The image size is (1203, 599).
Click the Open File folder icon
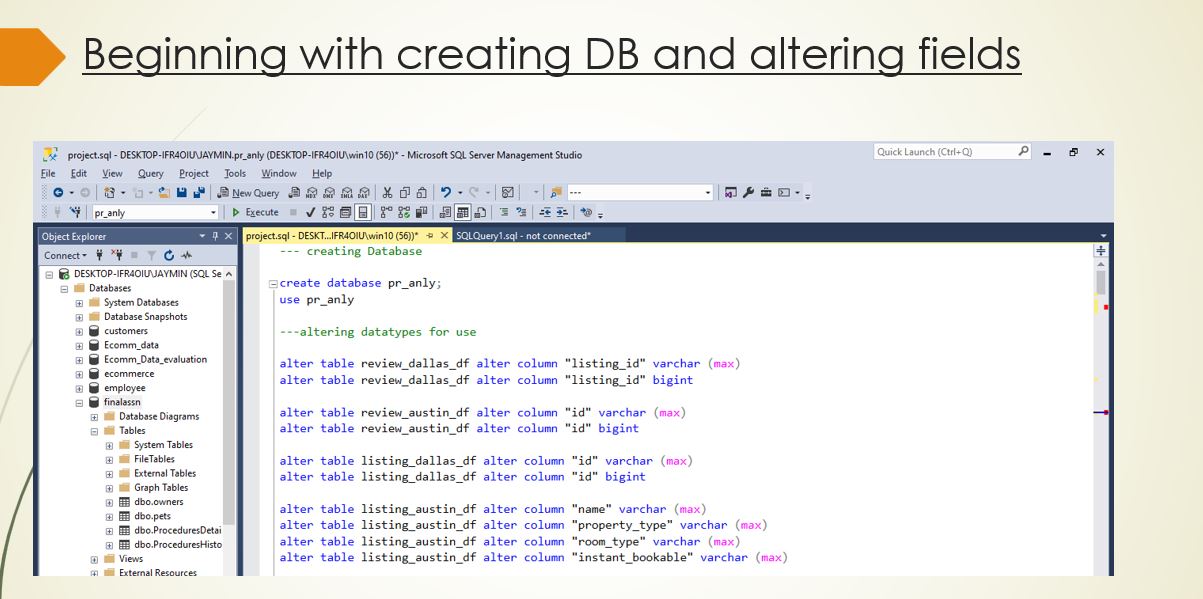coord(164,193)
